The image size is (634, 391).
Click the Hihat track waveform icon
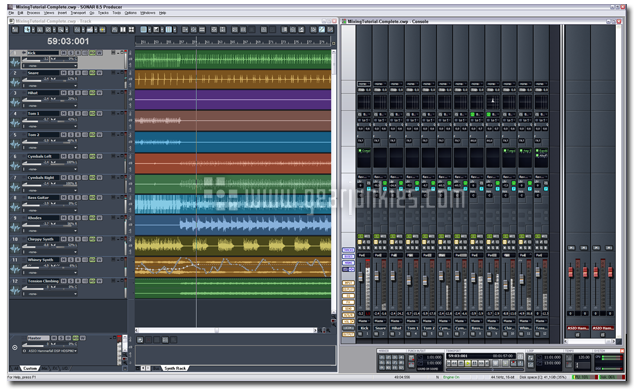pos(15,102)
